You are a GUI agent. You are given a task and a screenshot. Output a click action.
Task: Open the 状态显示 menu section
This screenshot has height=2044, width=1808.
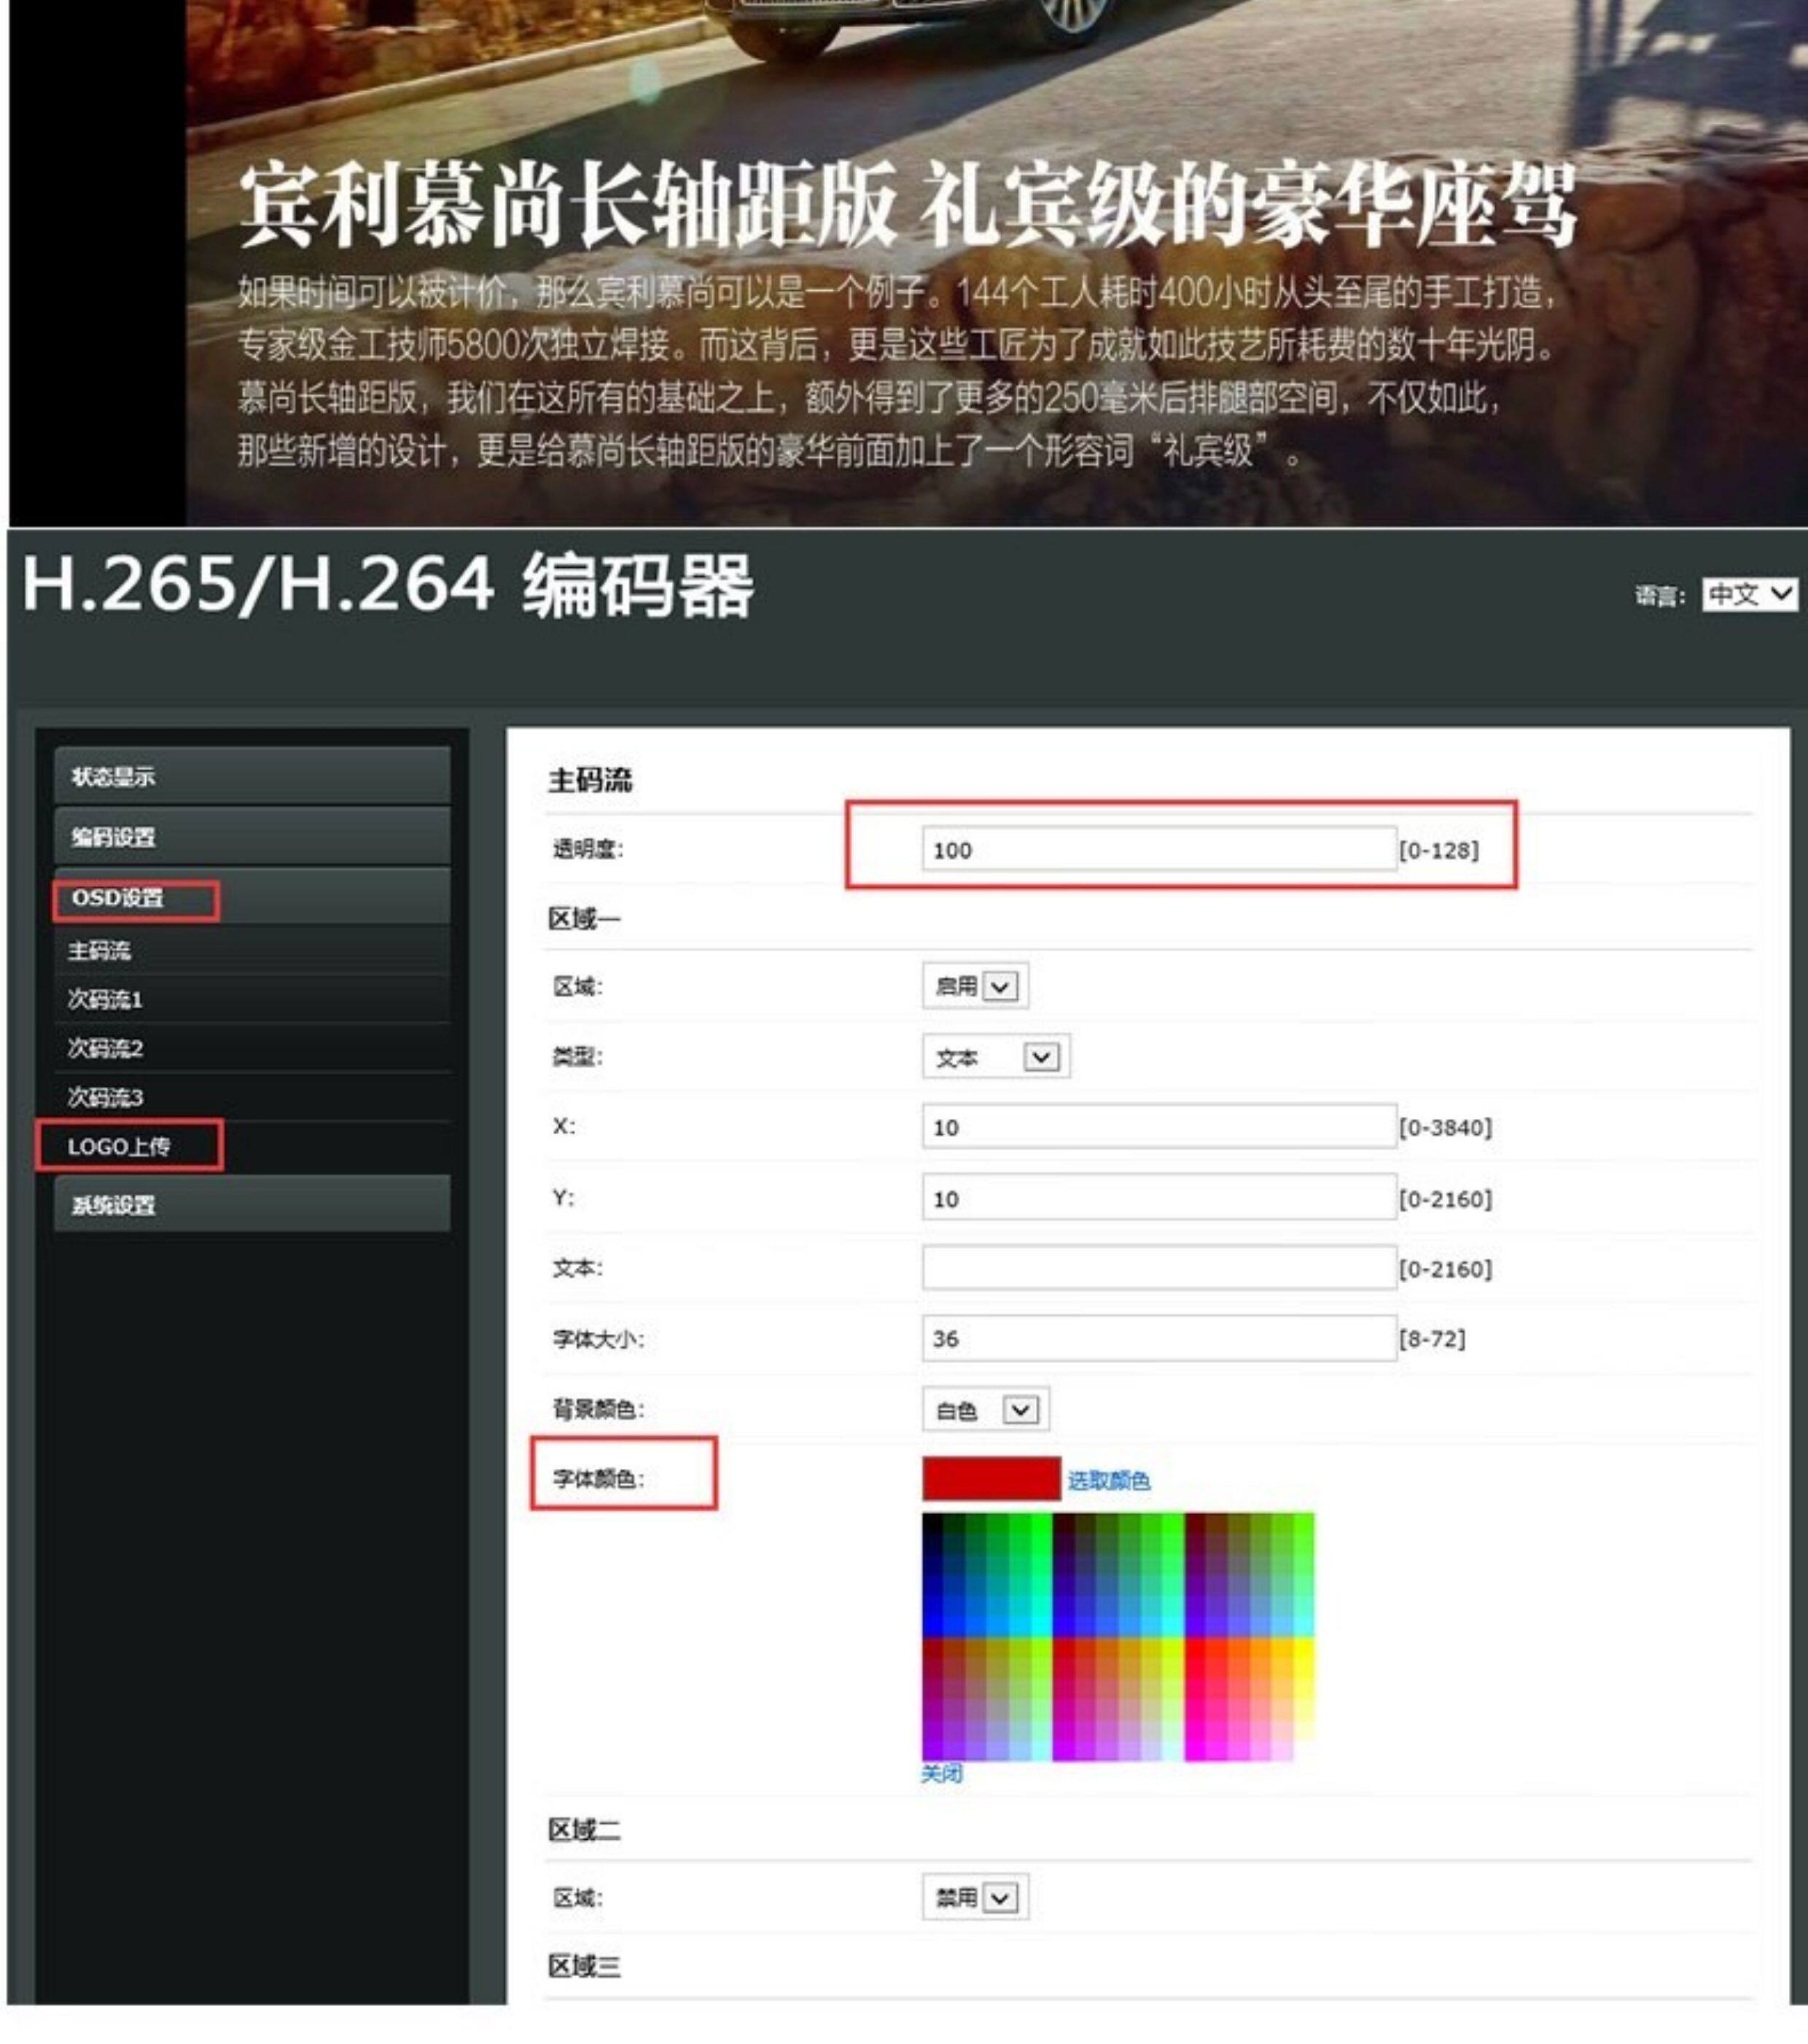click(252, 776)
